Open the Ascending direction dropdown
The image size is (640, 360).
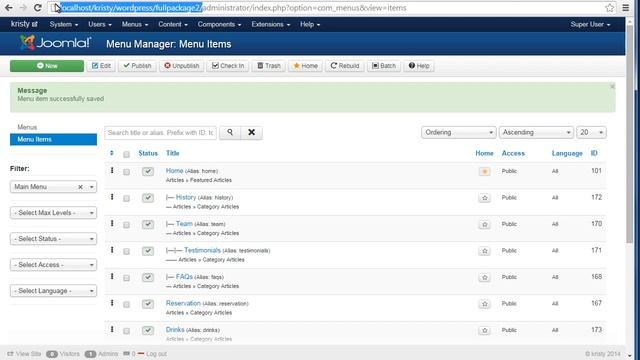click(536, 132)
